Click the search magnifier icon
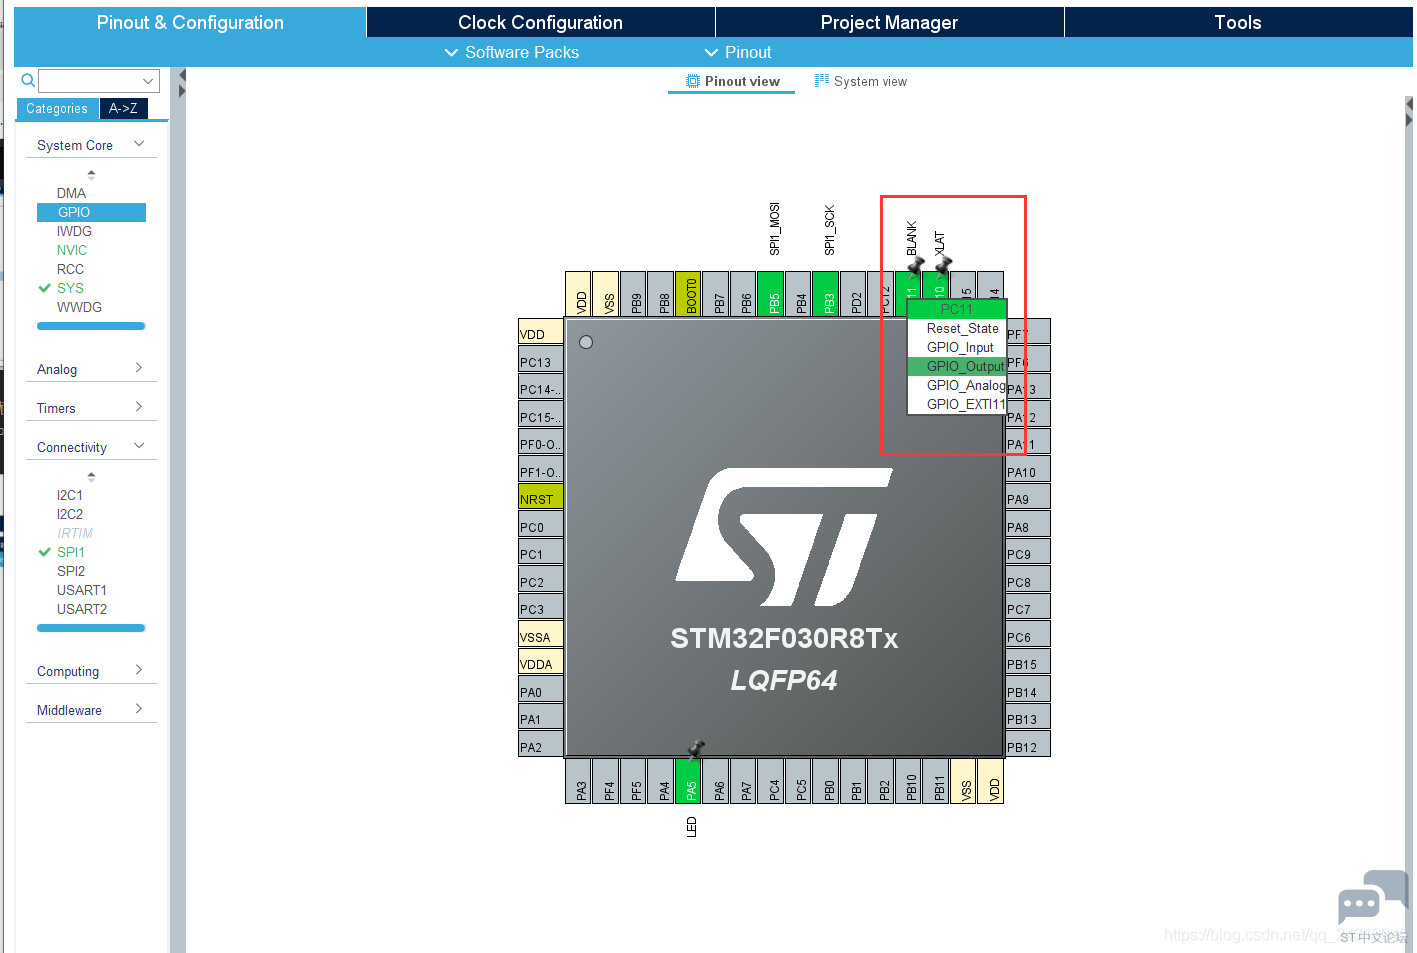Screen dimensions: 1417x953 tap(28, 80)
